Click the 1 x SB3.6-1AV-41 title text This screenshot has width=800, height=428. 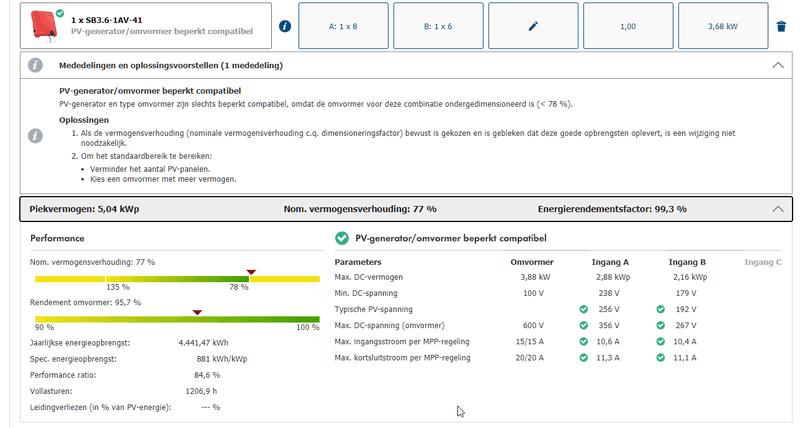click(107, 20)
